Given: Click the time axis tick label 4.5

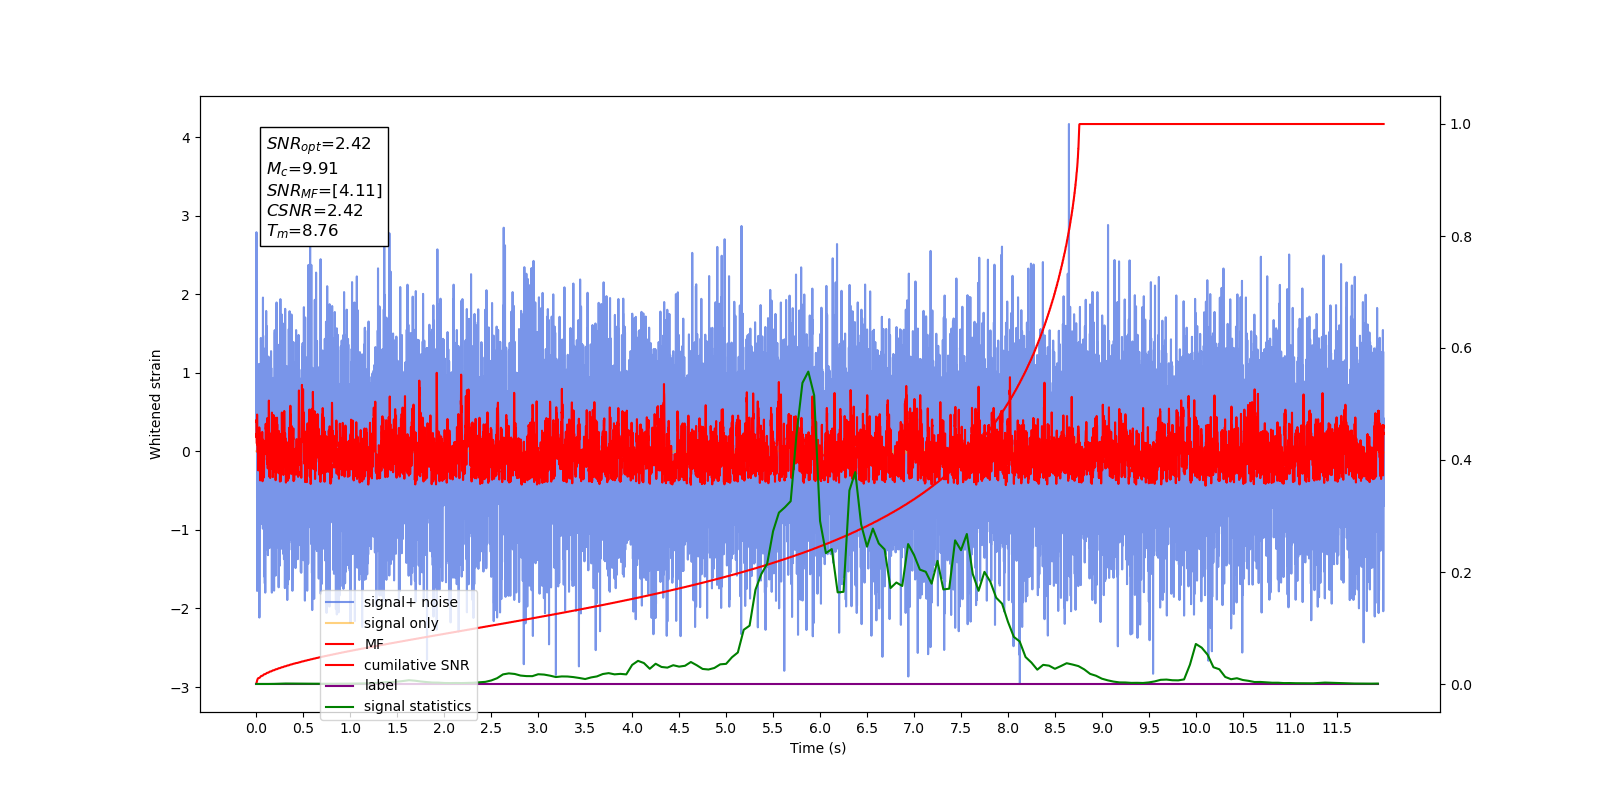Looking at the screenshot, I should (679, 728).
